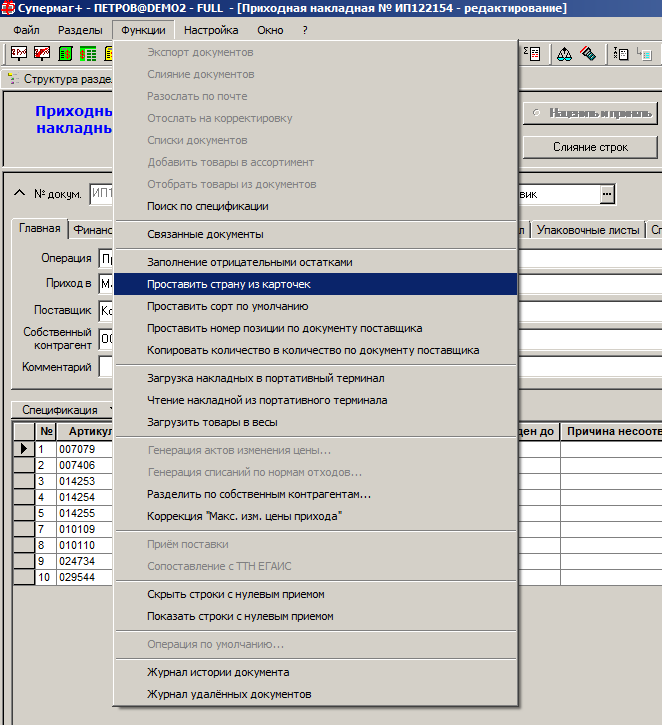Open the ? help menu
Screen dimensions: 662x725
(305, 30)
